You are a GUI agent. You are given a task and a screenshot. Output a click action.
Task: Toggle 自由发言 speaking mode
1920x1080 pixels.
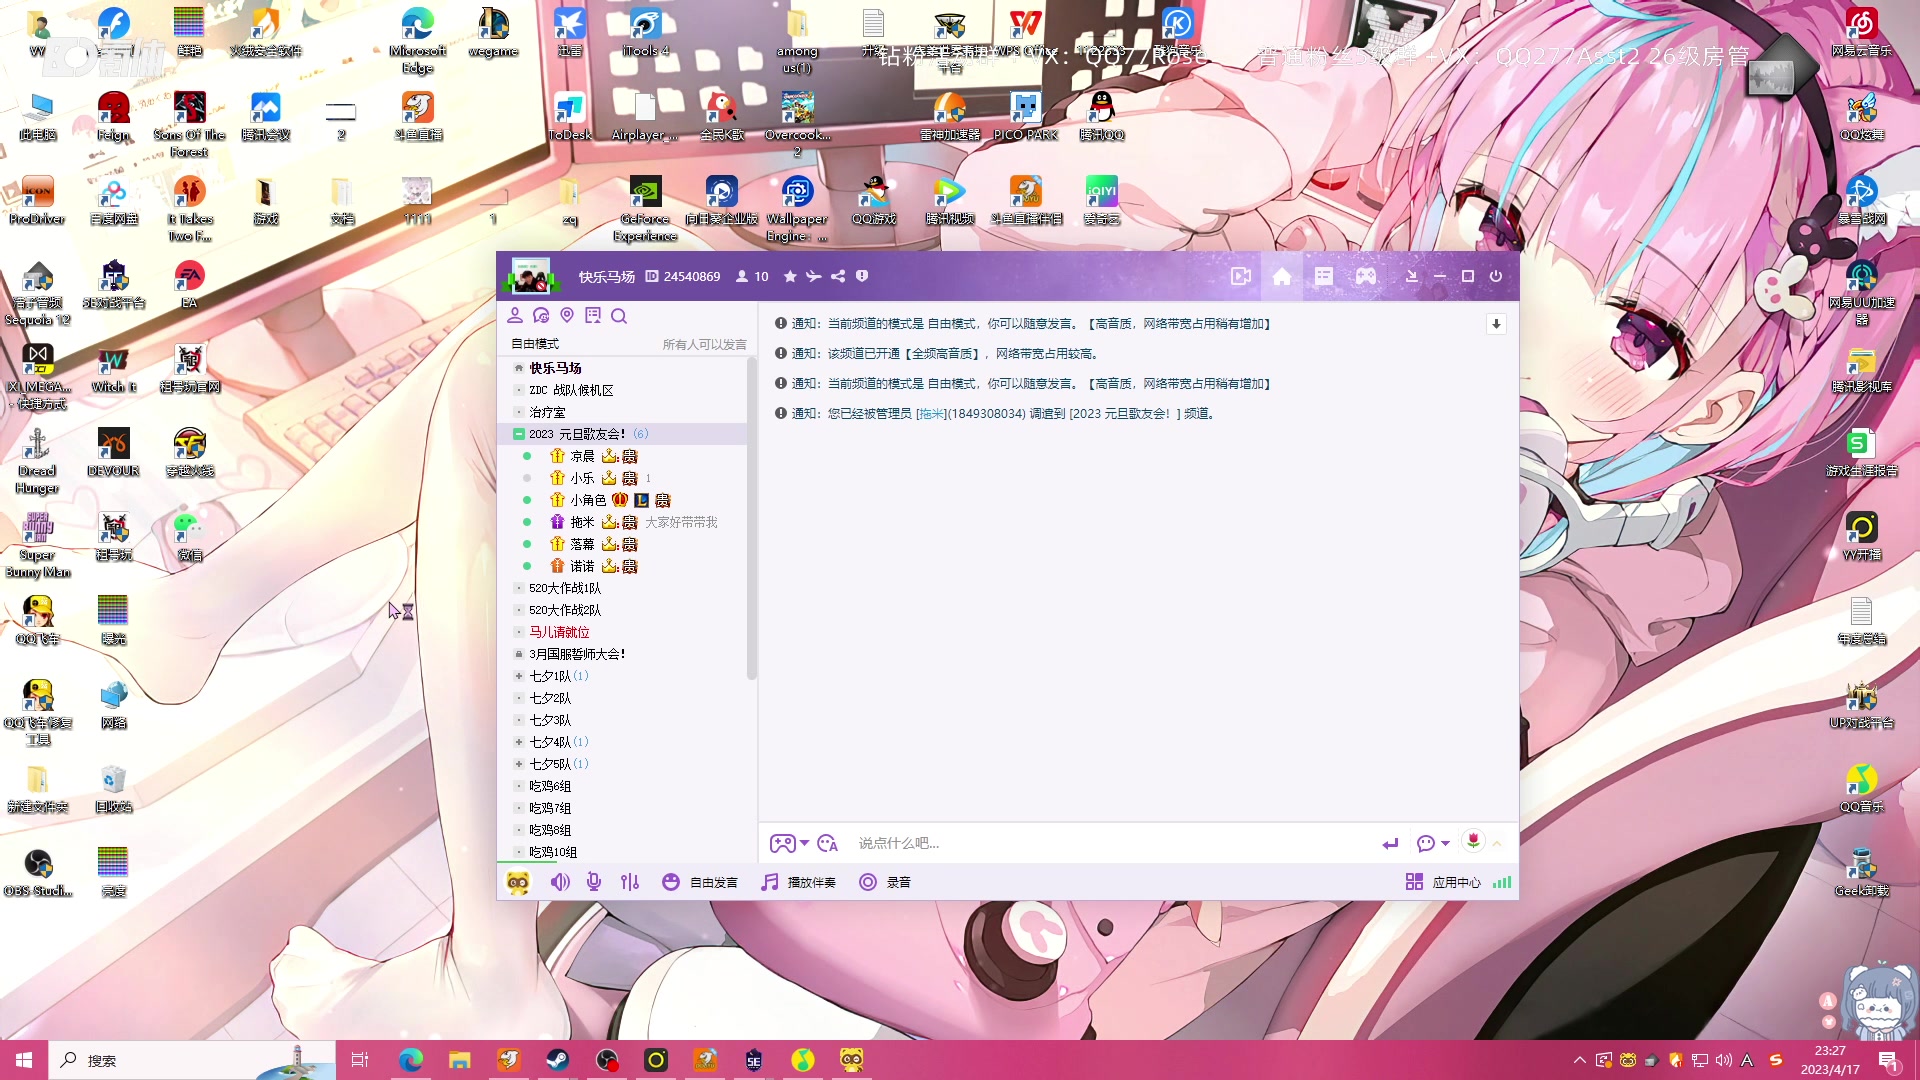[700, 882]
